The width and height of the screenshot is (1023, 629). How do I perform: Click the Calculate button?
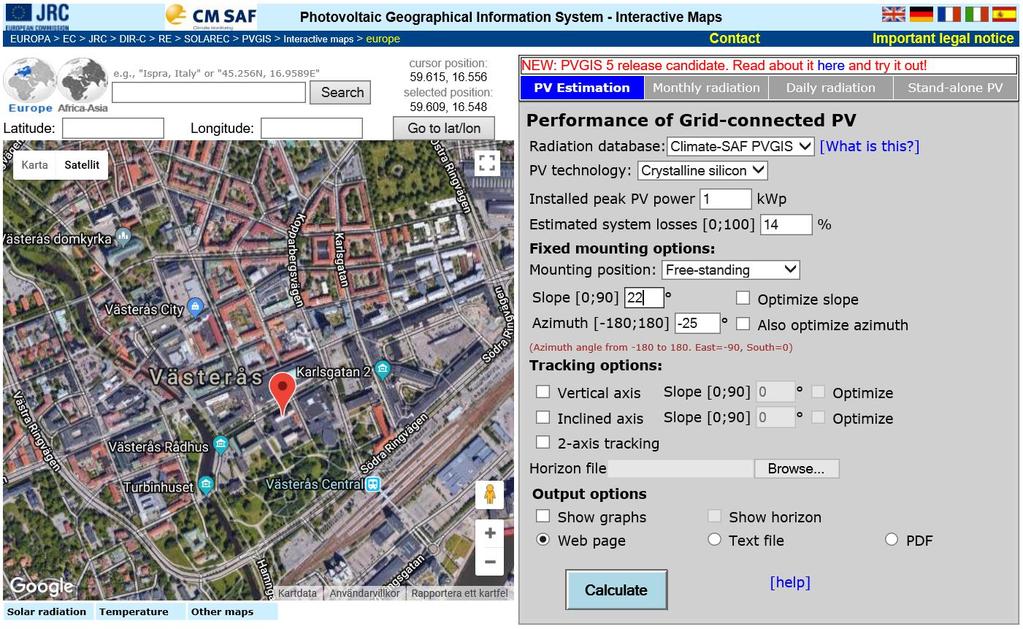click(x=616, y=590)
